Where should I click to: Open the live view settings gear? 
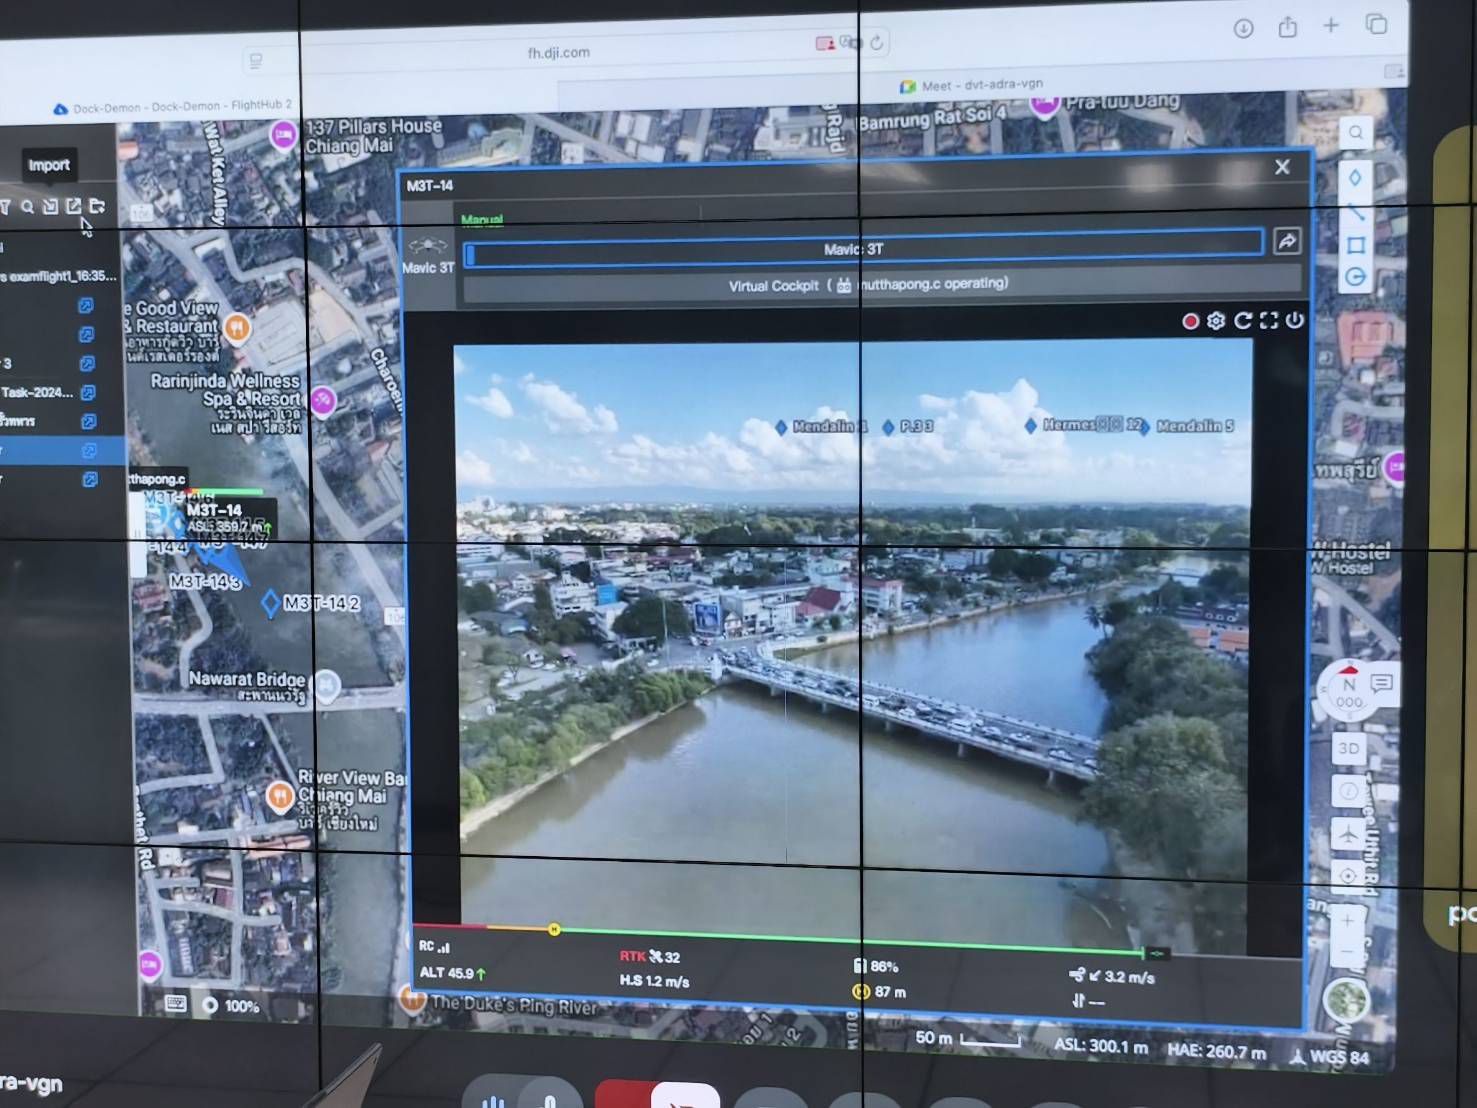(x=1216, y=321)
